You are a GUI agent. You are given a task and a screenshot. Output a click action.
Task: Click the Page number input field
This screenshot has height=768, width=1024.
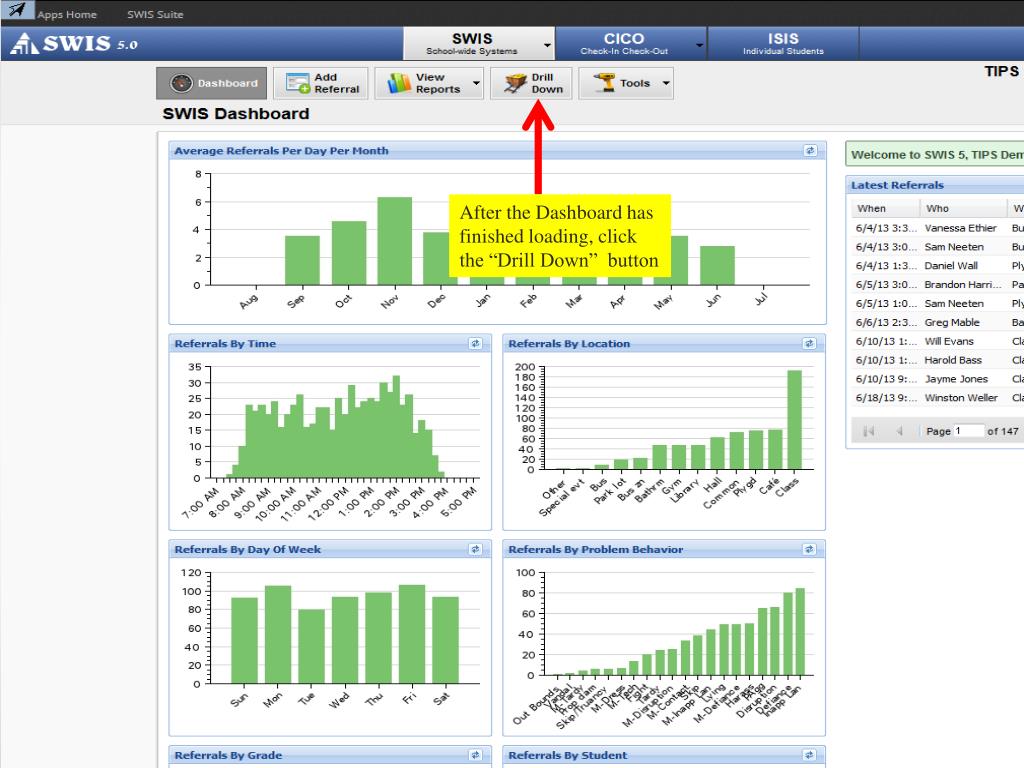coord(968,431)
